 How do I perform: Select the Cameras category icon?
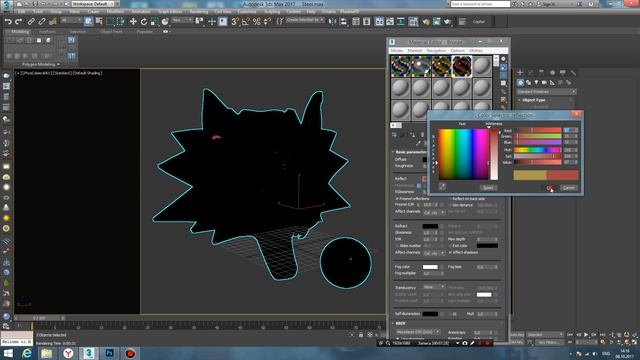pyautogui.click(x=544, y=82)
